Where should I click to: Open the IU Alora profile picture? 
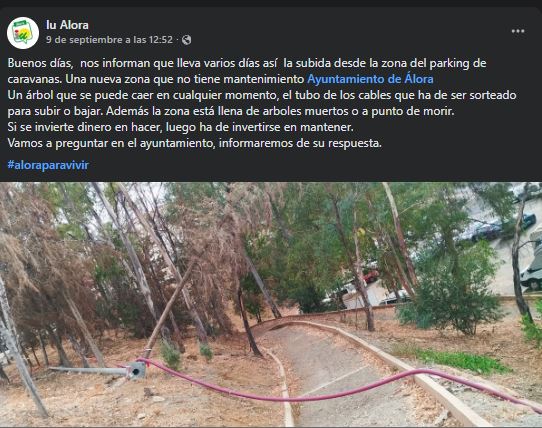click(23, 33)
